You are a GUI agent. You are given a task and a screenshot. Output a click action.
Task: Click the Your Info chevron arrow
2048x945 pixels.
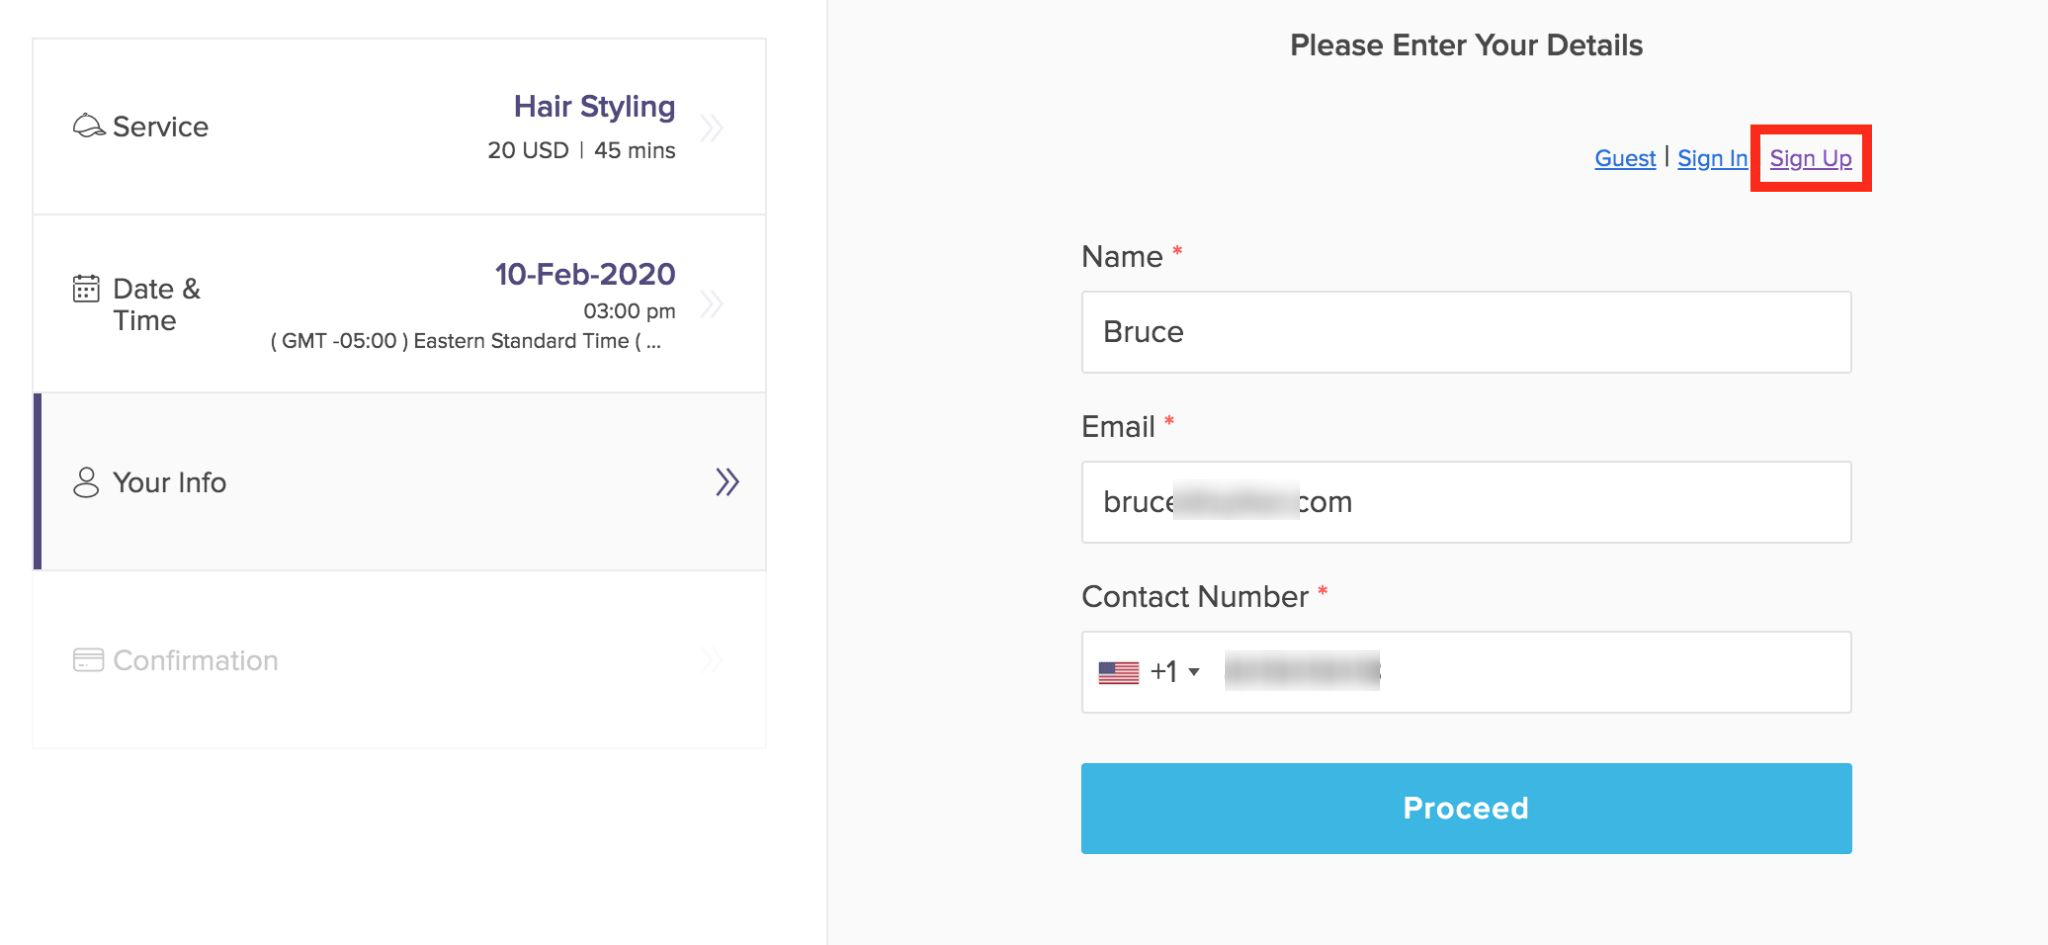pos(727,482)
